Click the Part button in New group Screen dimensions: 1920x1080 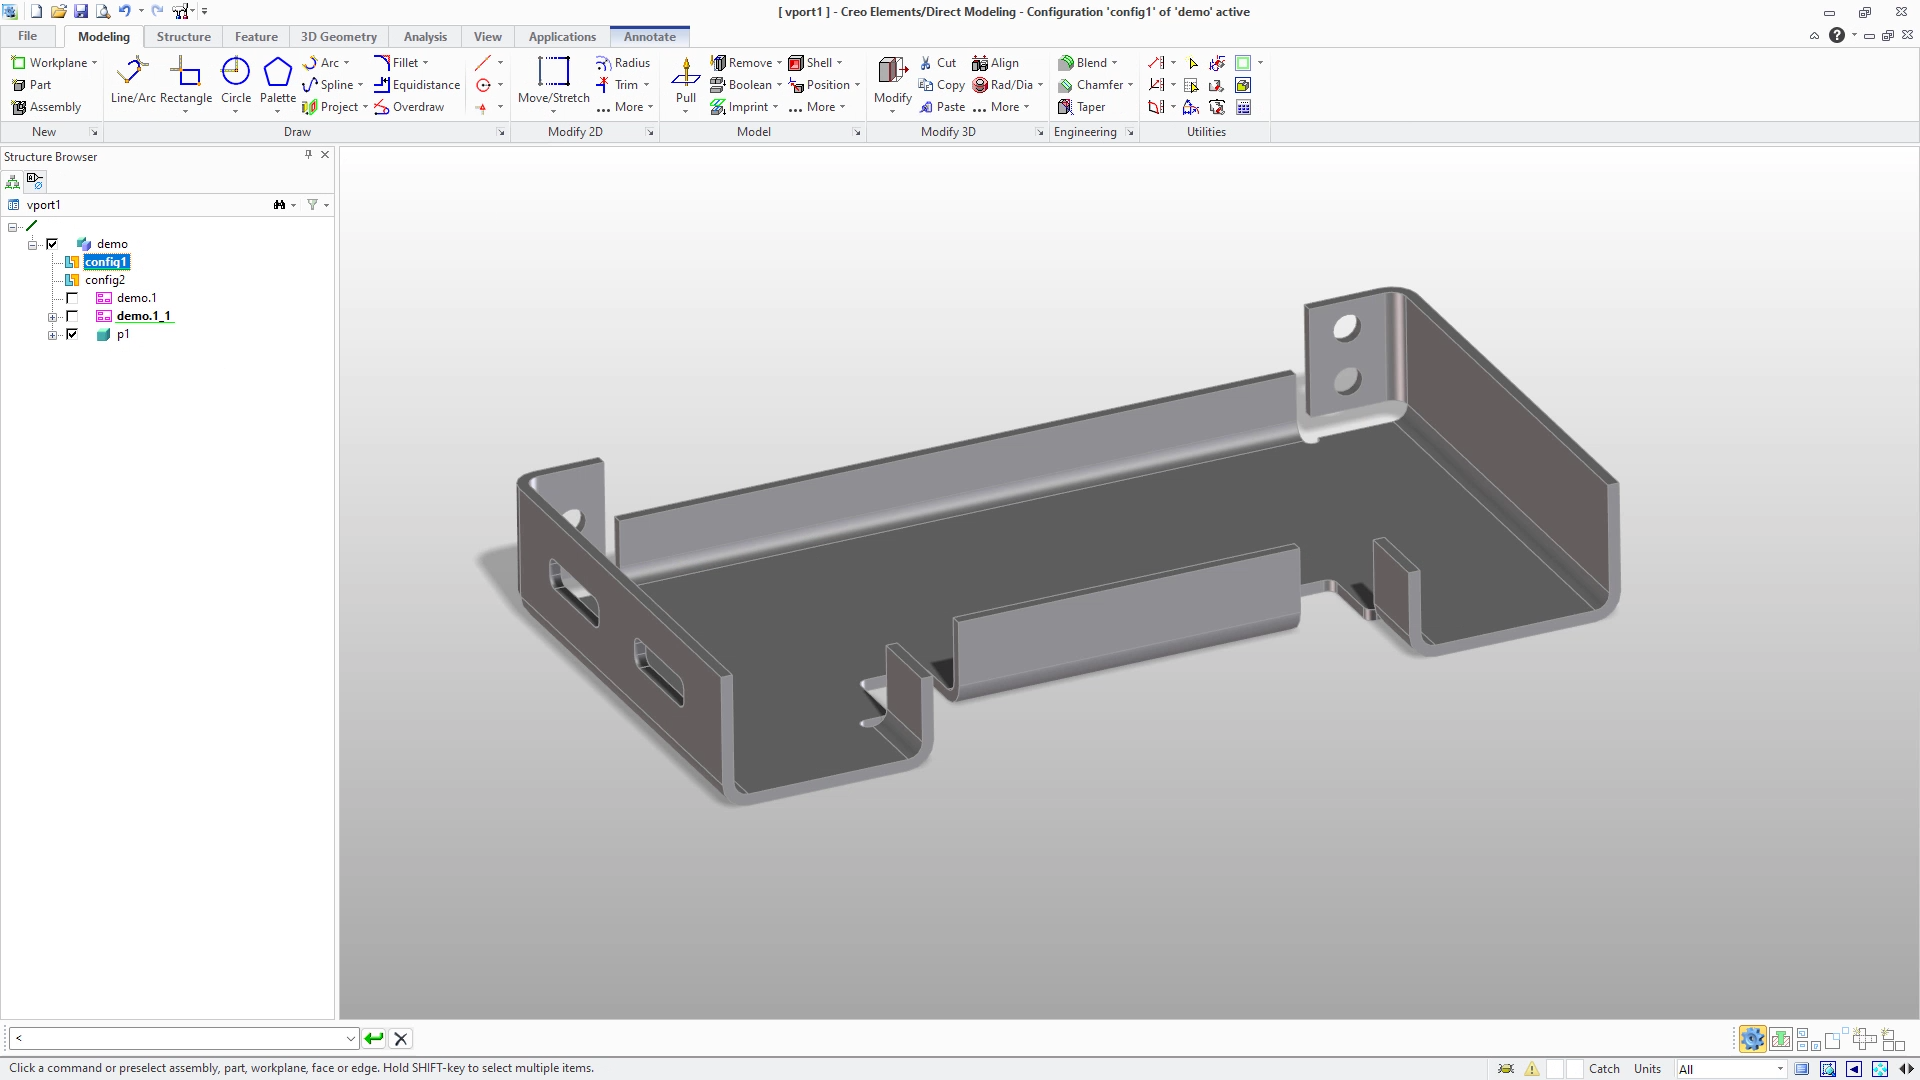pyautogui.click(x=31, y=85)
